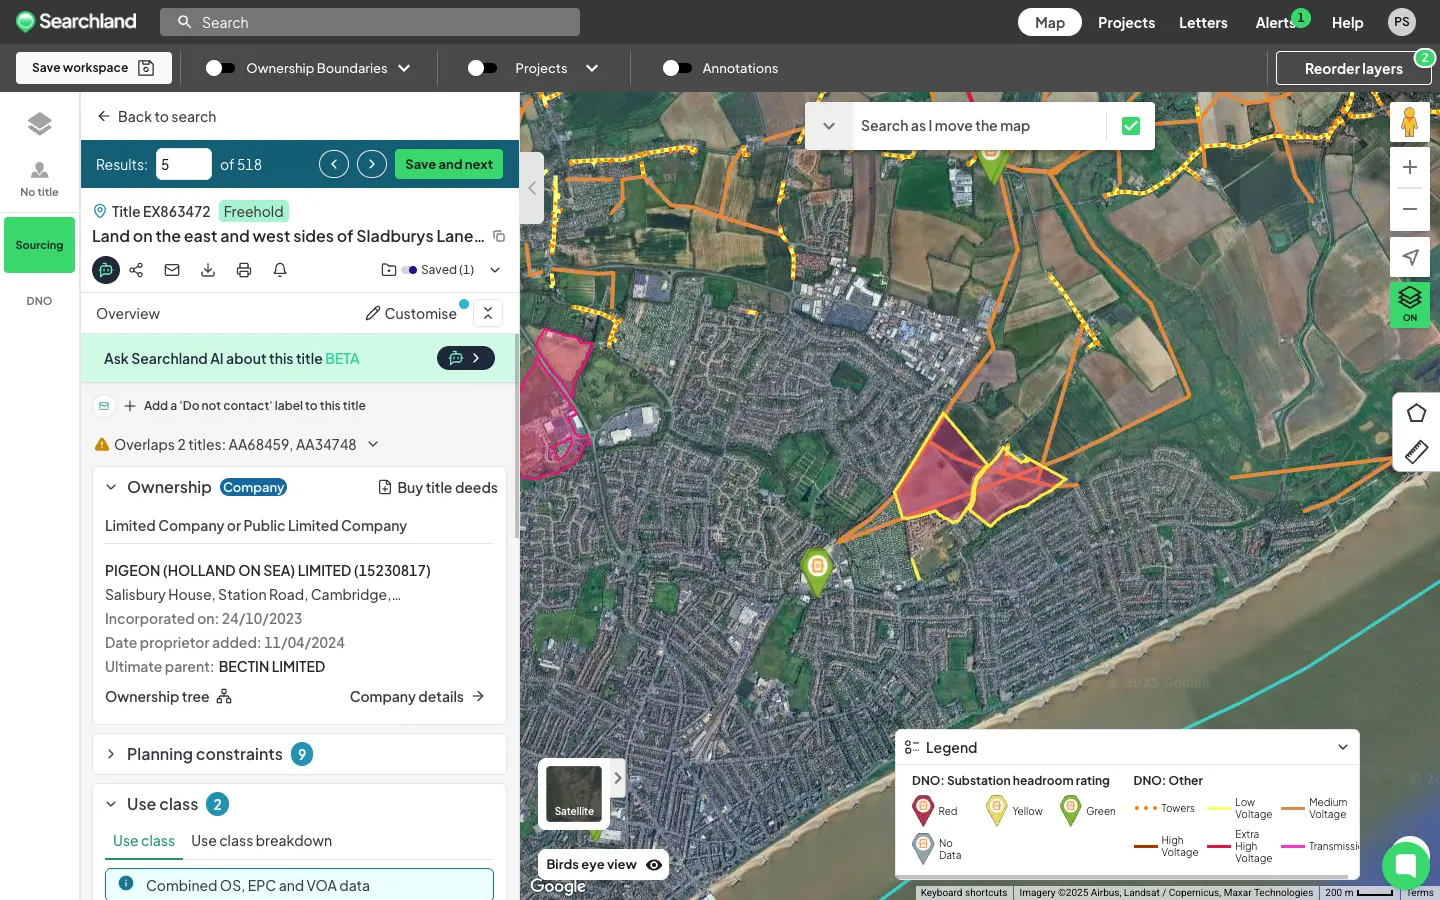The width and height of the screenshot is (1440, 900).
Task: Select the ruler measurement tool
Action: 1416,452
